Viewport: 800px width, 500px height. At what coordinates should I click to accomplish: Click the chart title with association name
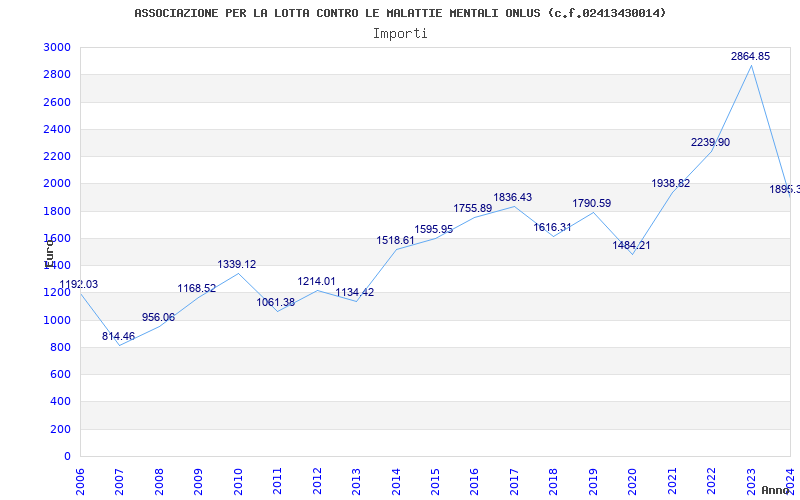click(x=400, y=13)
